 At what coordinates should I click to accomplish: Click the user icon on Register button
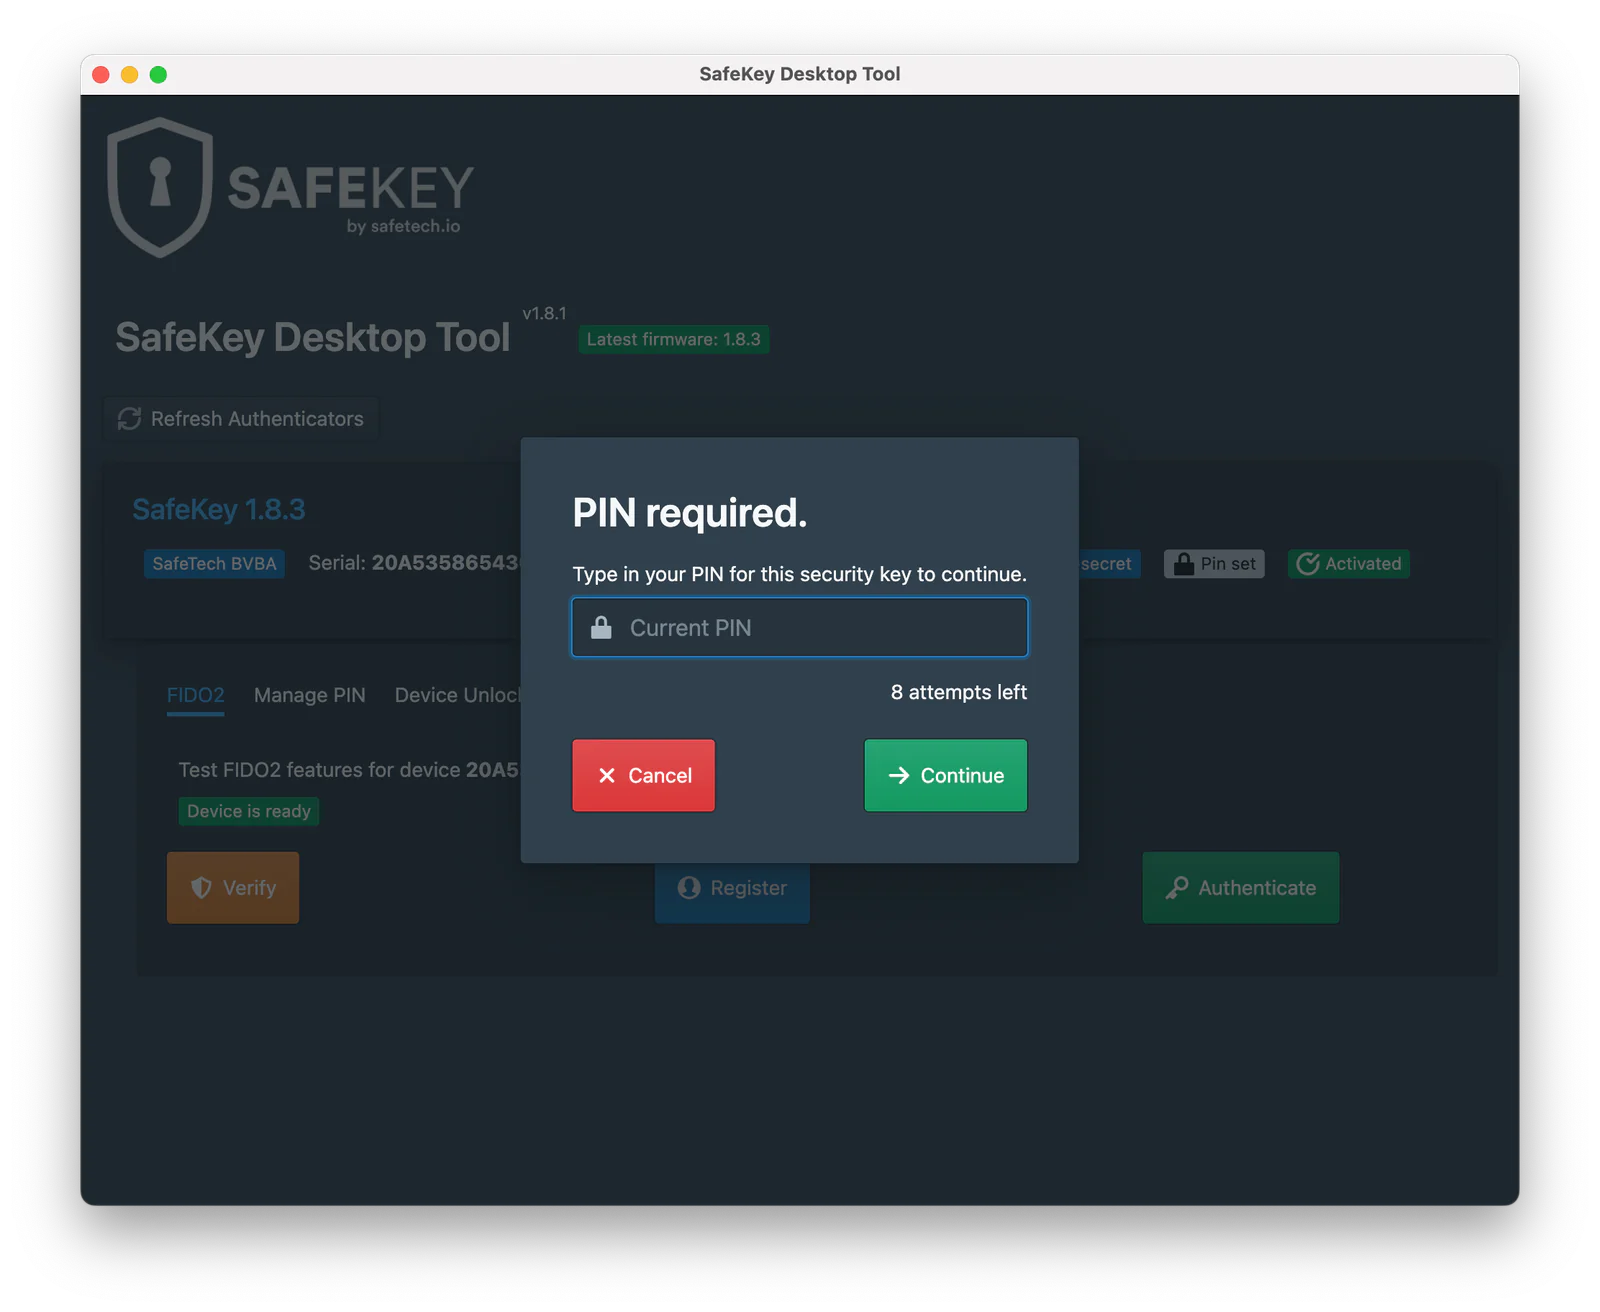(689, 887)
